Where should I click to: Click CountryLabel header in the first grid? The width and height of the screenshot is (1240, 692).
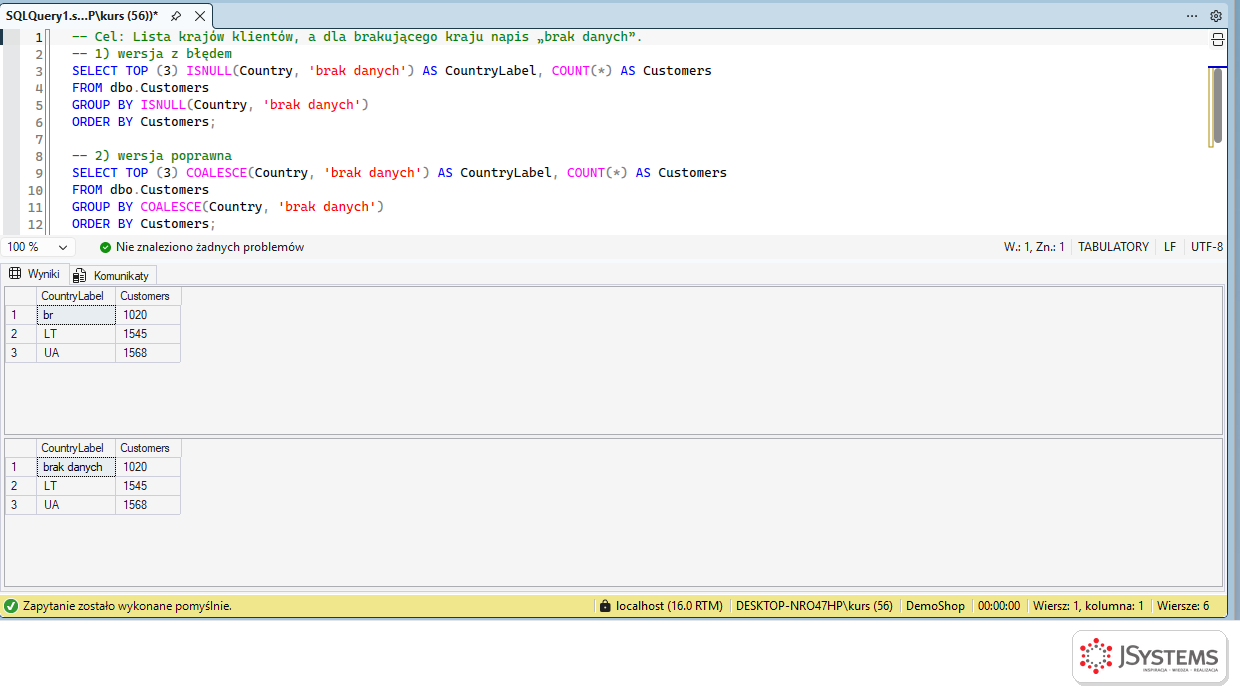76,296
